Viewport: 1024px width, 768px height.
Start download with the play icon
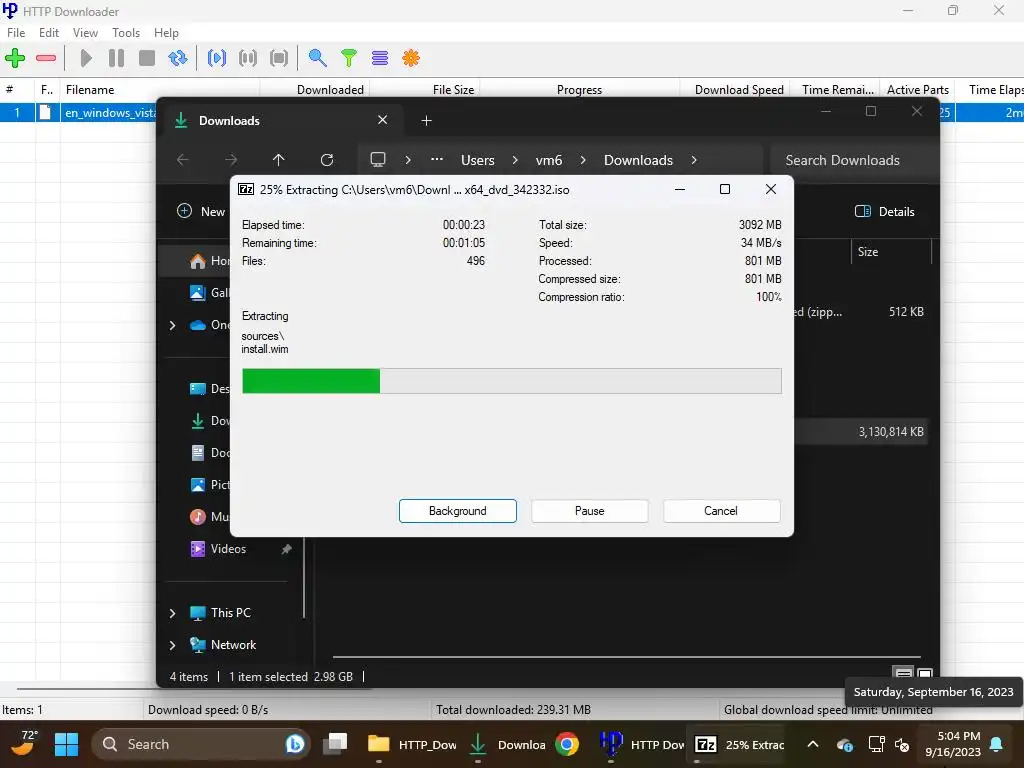click(x=86, y=58)
